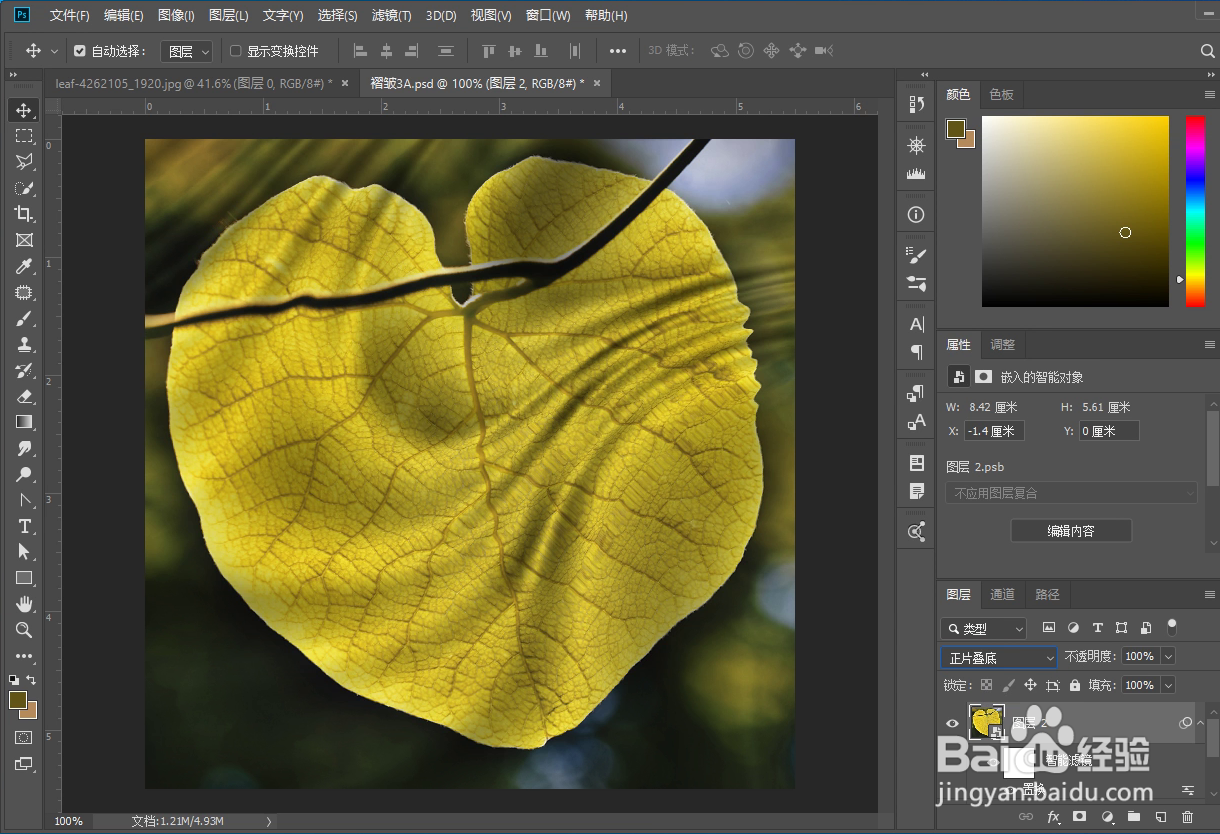1220x834 pixels.
Task: Select the Zoom tool in the toolbox
Action: 24,630
